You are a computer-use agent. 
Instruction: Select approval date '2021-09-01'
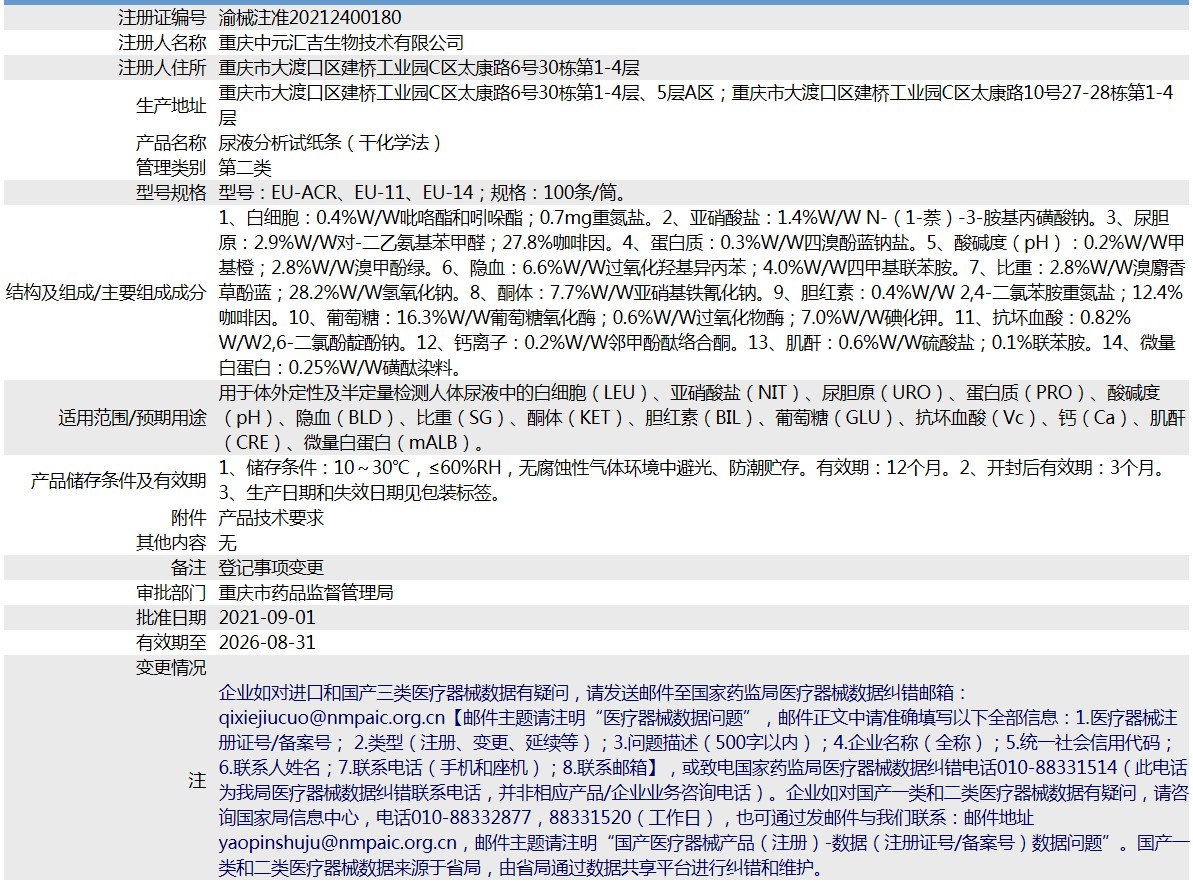click(x=267, y=618)
